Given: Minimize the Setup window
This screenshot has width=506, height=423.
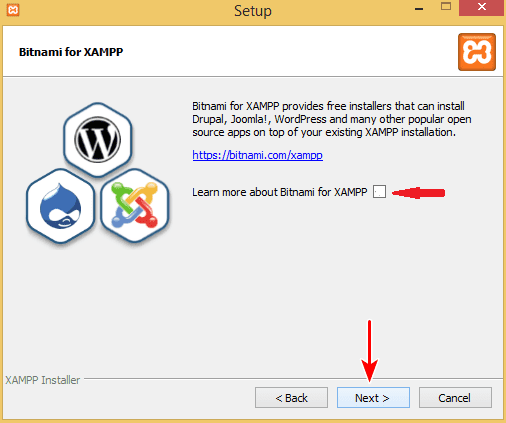Looking at the screenshot, I should 419,8.
